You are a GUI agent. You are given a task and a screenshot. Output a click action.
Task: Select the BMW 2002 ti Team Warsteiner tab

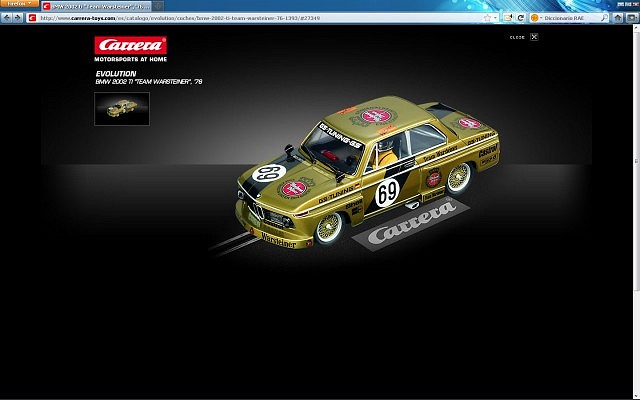(96, 6)
